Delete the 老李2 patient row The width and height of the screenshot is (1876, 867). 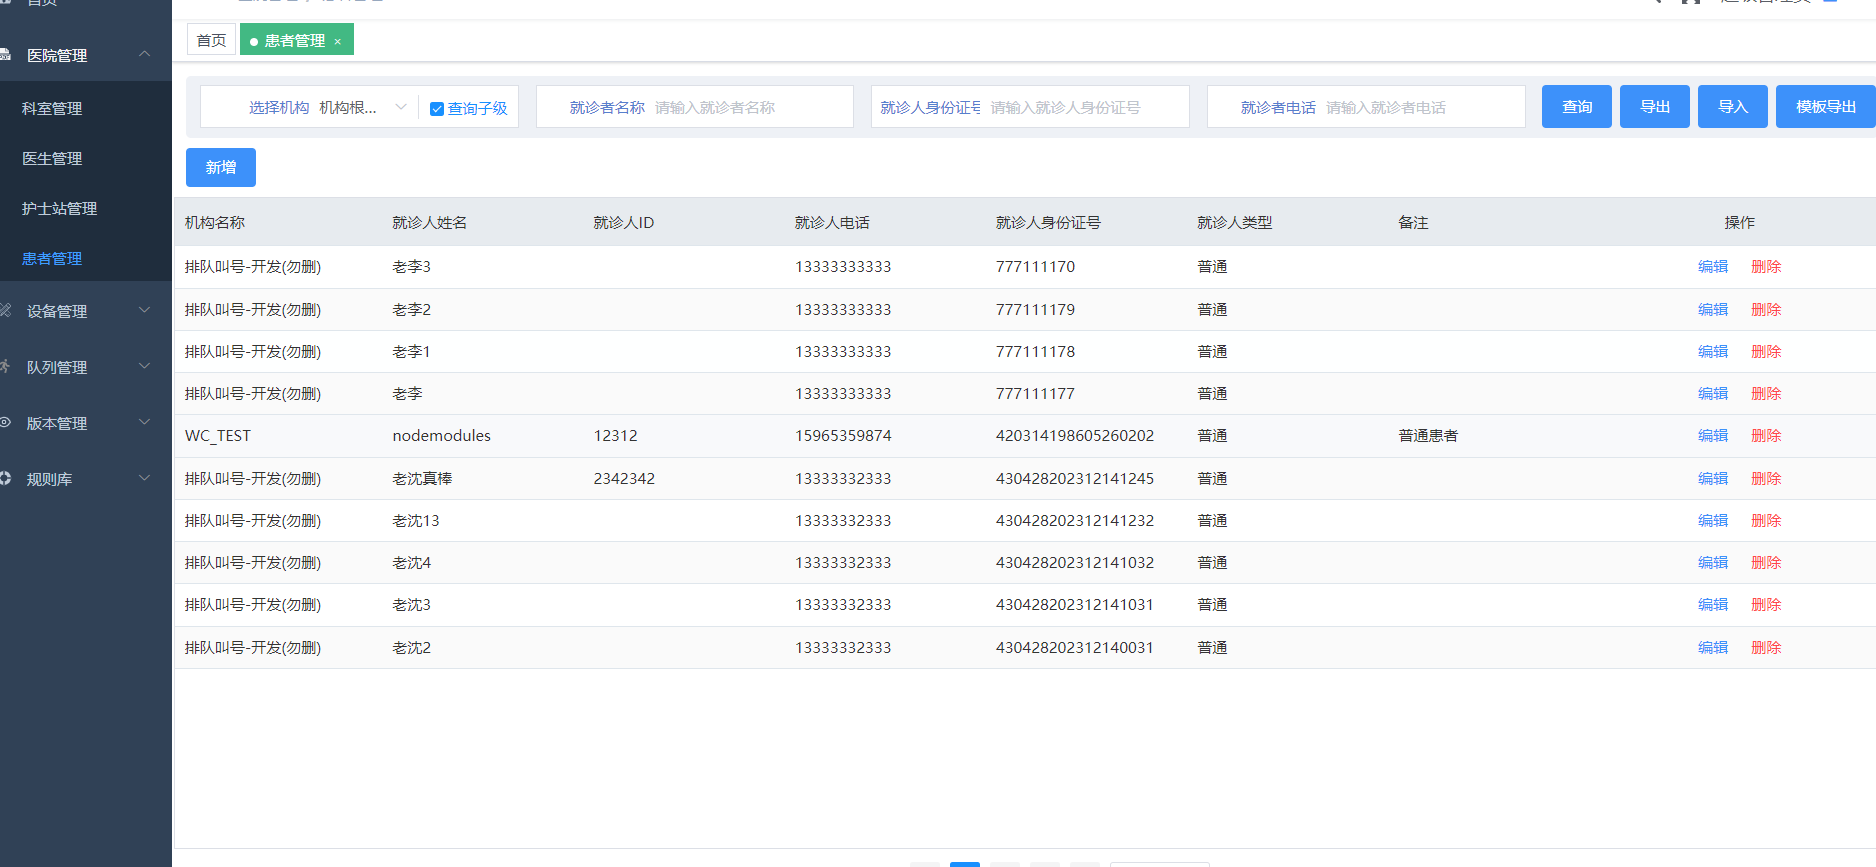tap(1766, 310)
